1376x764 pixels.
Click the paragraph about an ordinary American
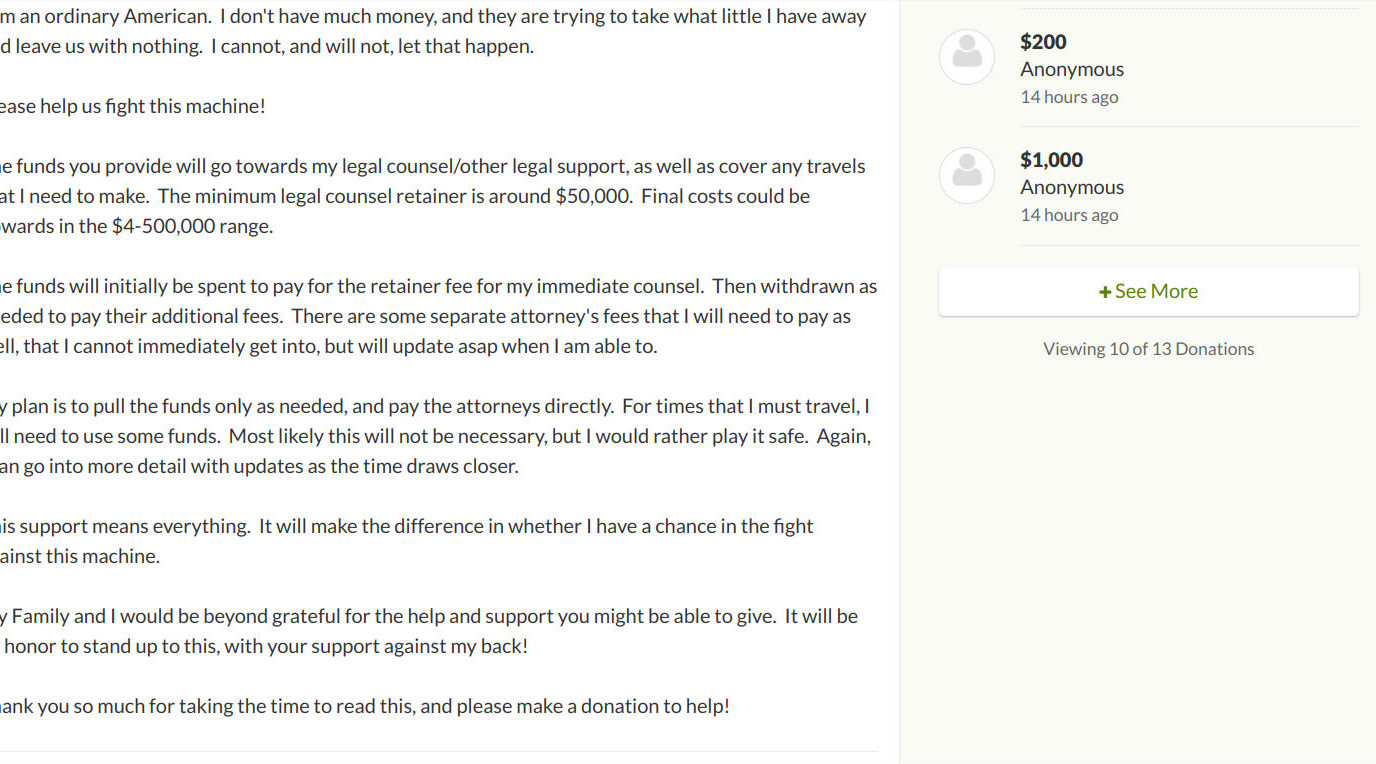tap(433, 31)
